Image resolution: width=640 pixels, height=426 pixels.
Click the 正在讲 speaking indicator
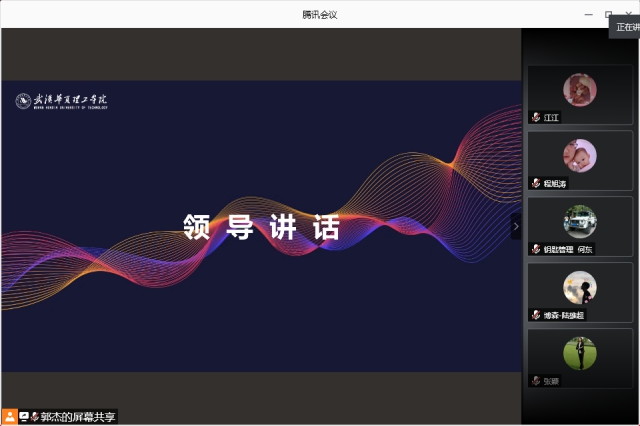(626, 27)
